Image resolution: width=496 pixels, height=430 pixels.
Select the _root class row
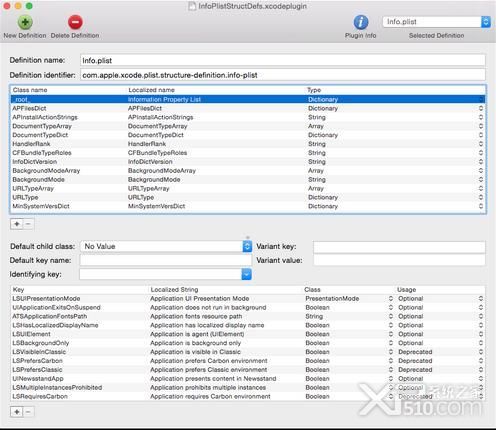(x=248, y=99)
